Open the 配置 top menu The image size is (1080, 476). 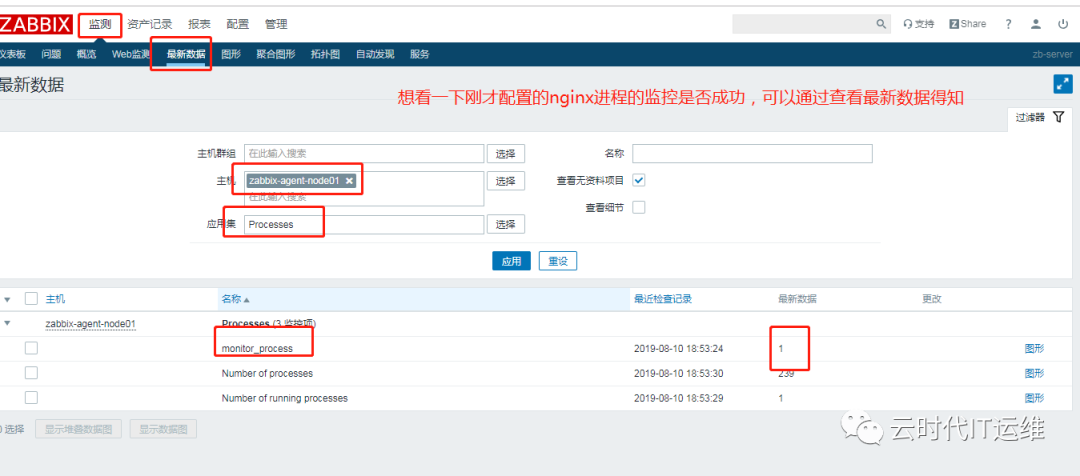(x=238, y=24)
